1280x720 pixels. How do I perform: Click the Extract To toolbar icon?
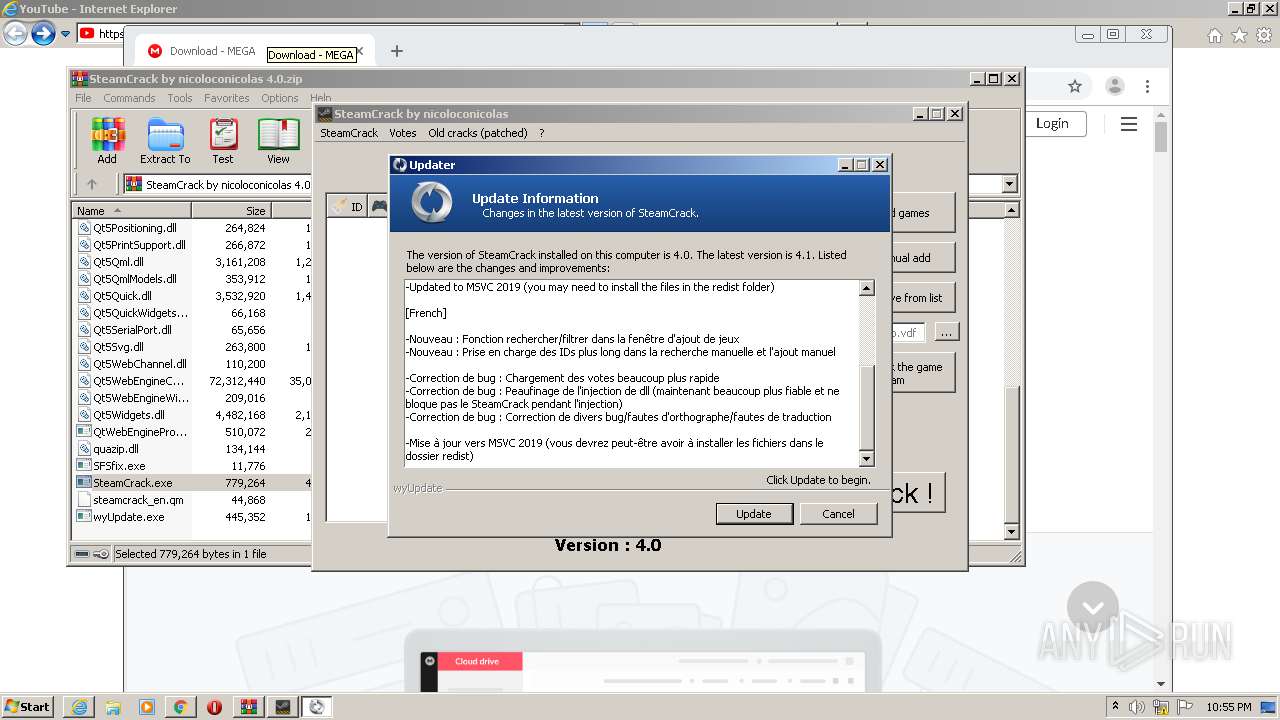(x=165, y=140)
